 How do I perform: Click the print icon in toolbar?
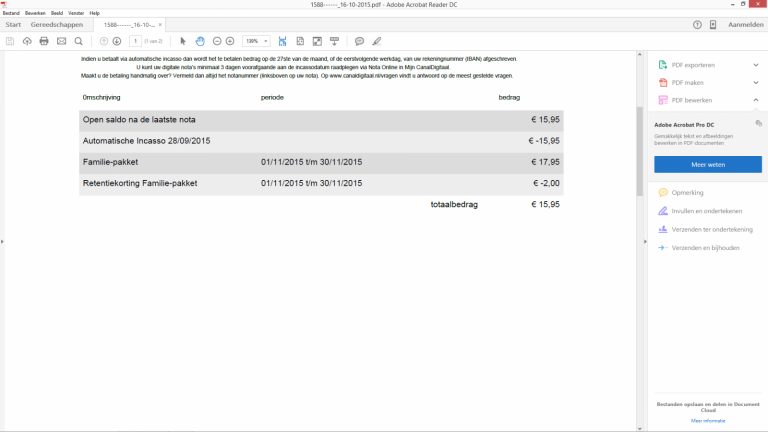pos(44,41)
